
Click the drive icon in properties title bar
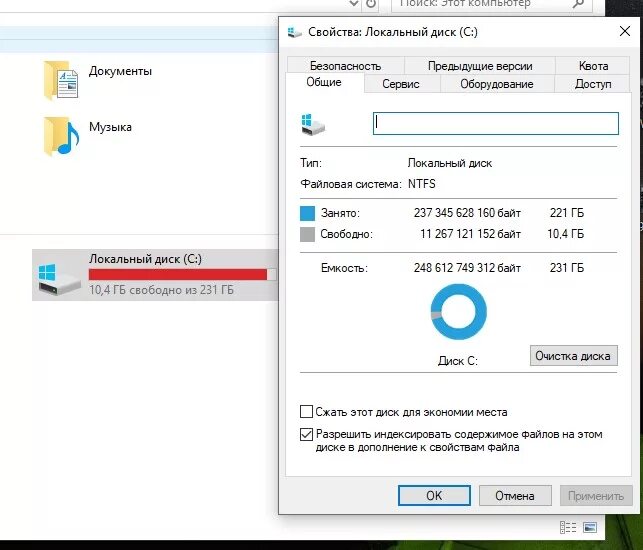click(x=294, y=32)
